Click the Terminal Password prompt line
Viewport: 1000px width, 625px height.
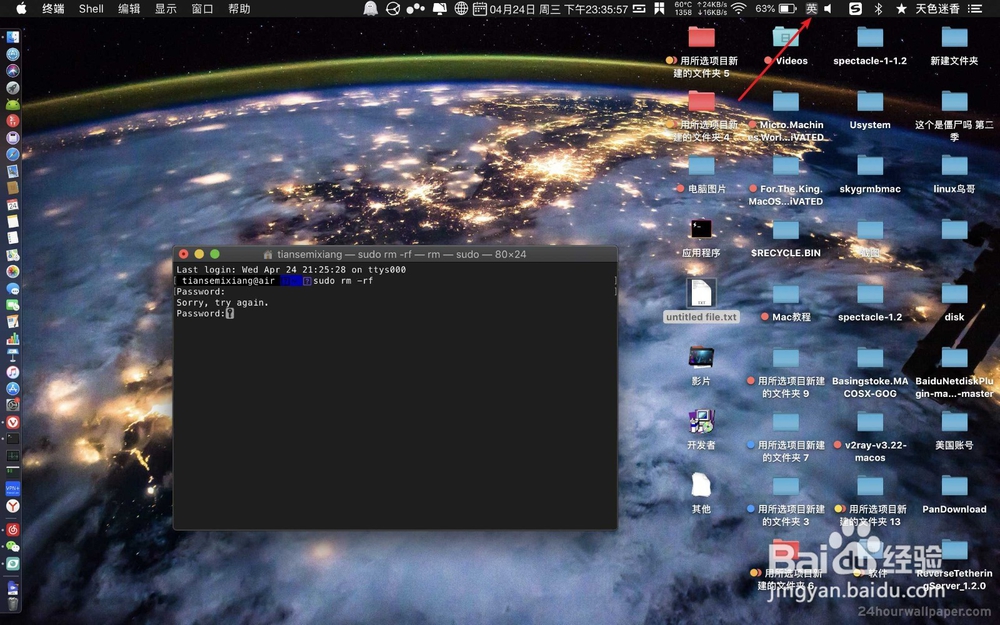(205, 314)
